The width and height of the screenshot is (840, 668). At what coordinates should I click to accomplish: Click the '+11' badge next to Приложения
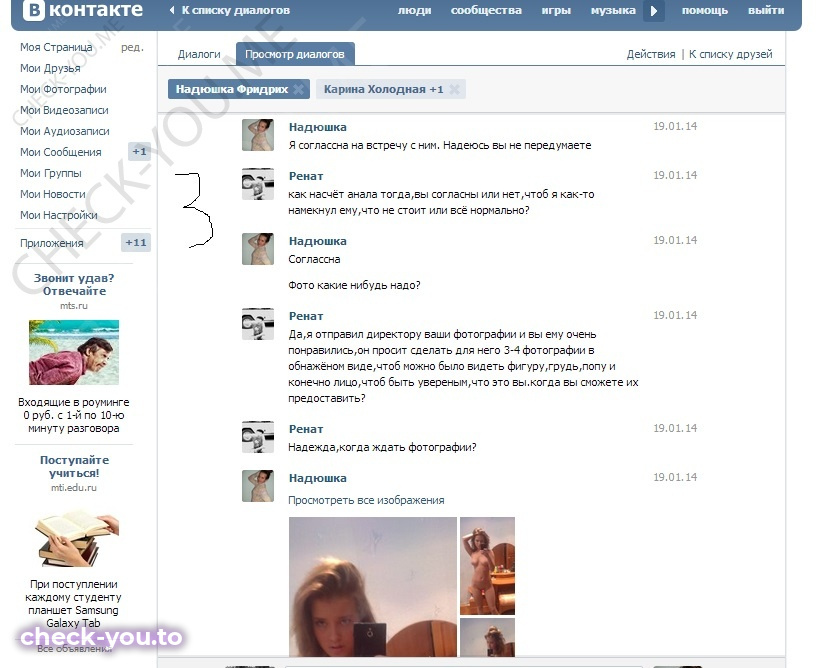tap(136, 243)
